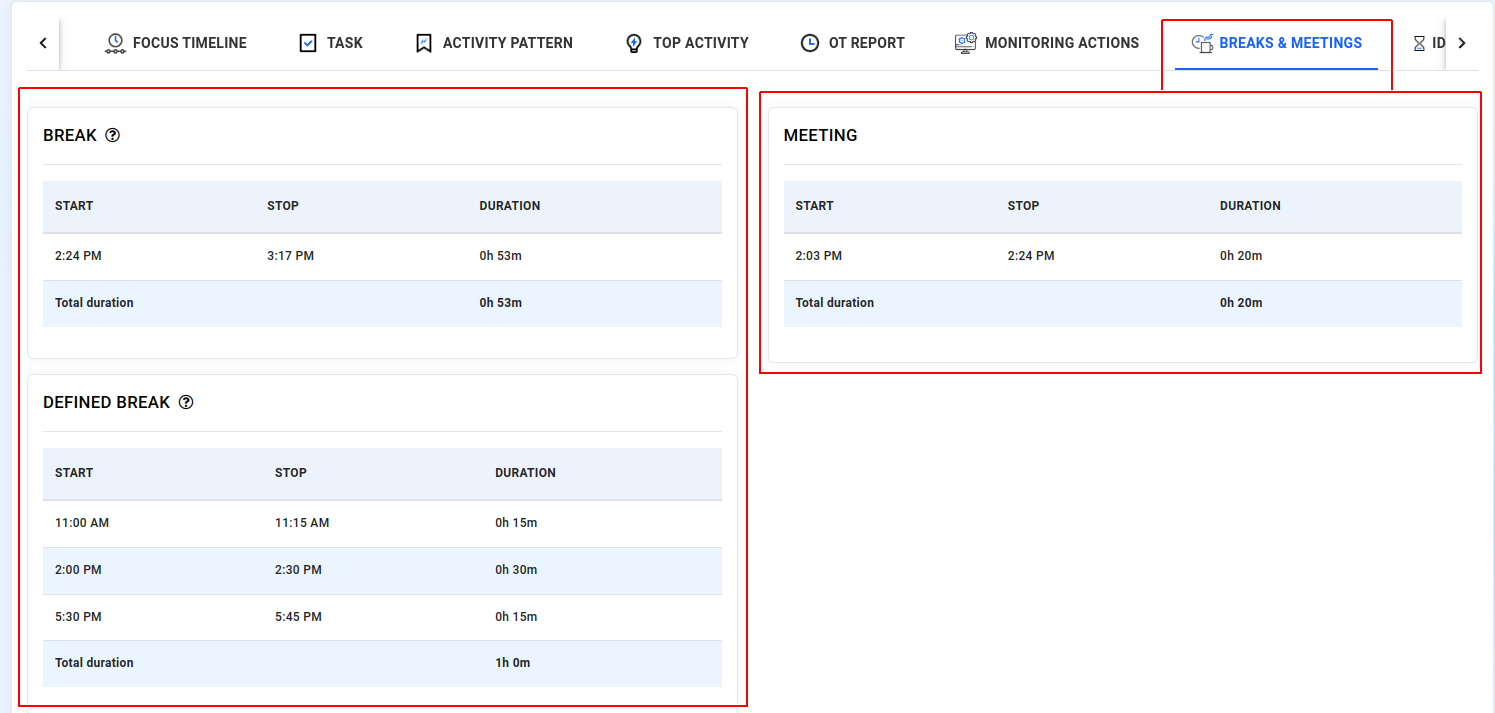
Task: Open the Monitoring Actions tab
Action: coord(1061,43)
